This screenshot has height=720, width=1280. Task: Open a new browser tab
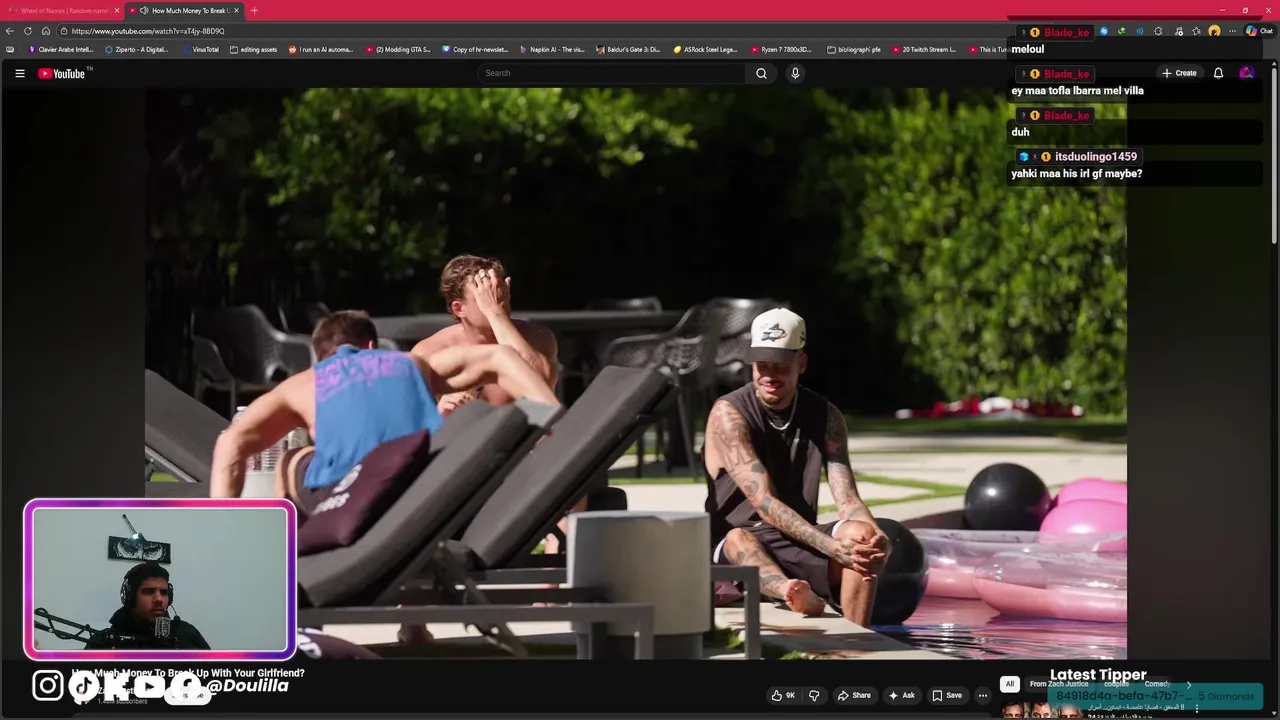254,10
